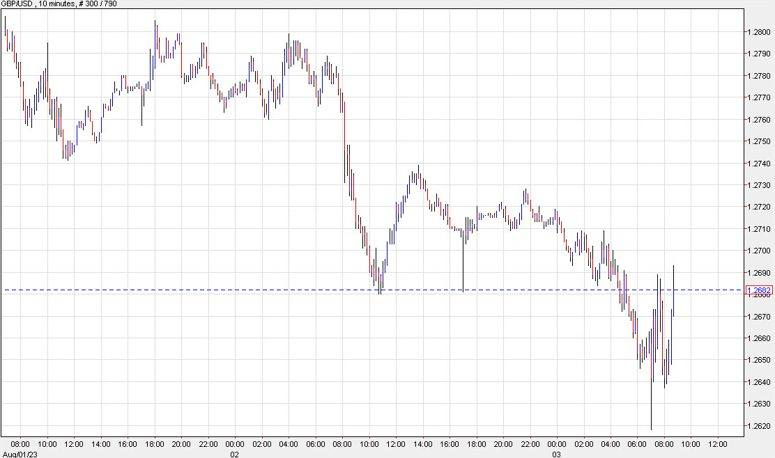775x458 pixels.
Task: Click the 1.2700 price axis label
Action: tap(759, 251)
